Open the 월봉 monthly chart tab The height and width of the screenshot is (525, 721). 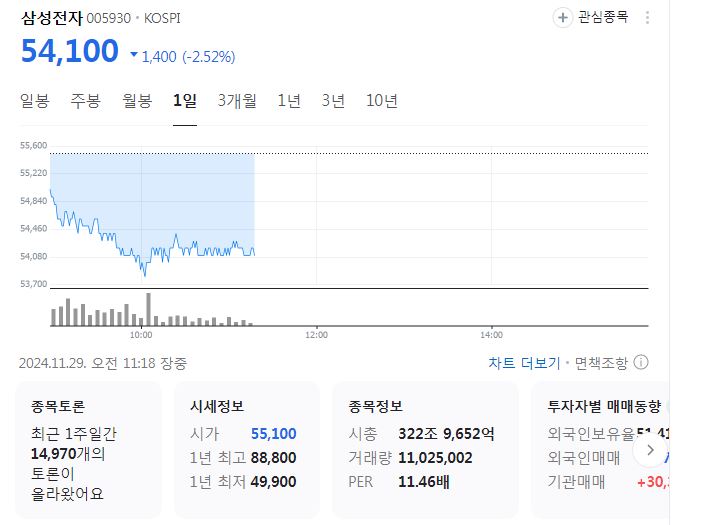[x=137, y=100]
